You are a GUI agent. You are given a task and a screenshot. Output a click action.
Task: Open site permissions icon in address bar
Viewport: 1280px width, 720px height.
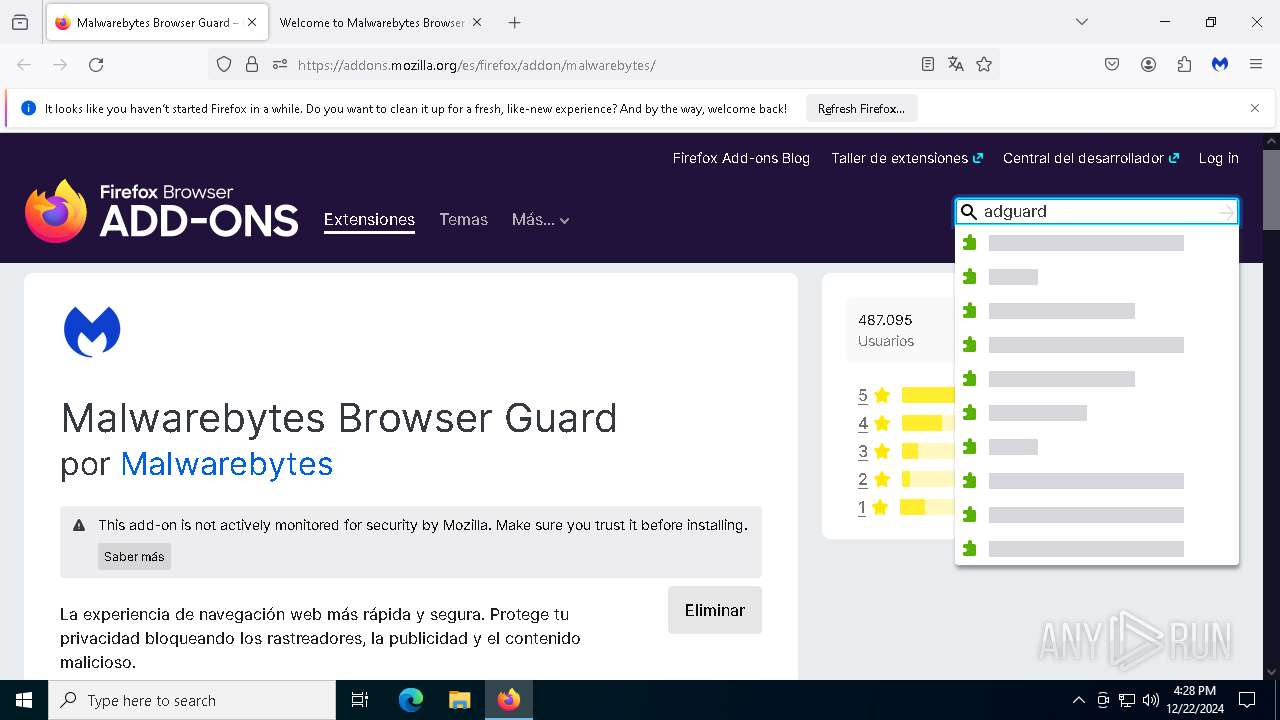[x=280, y=65]
